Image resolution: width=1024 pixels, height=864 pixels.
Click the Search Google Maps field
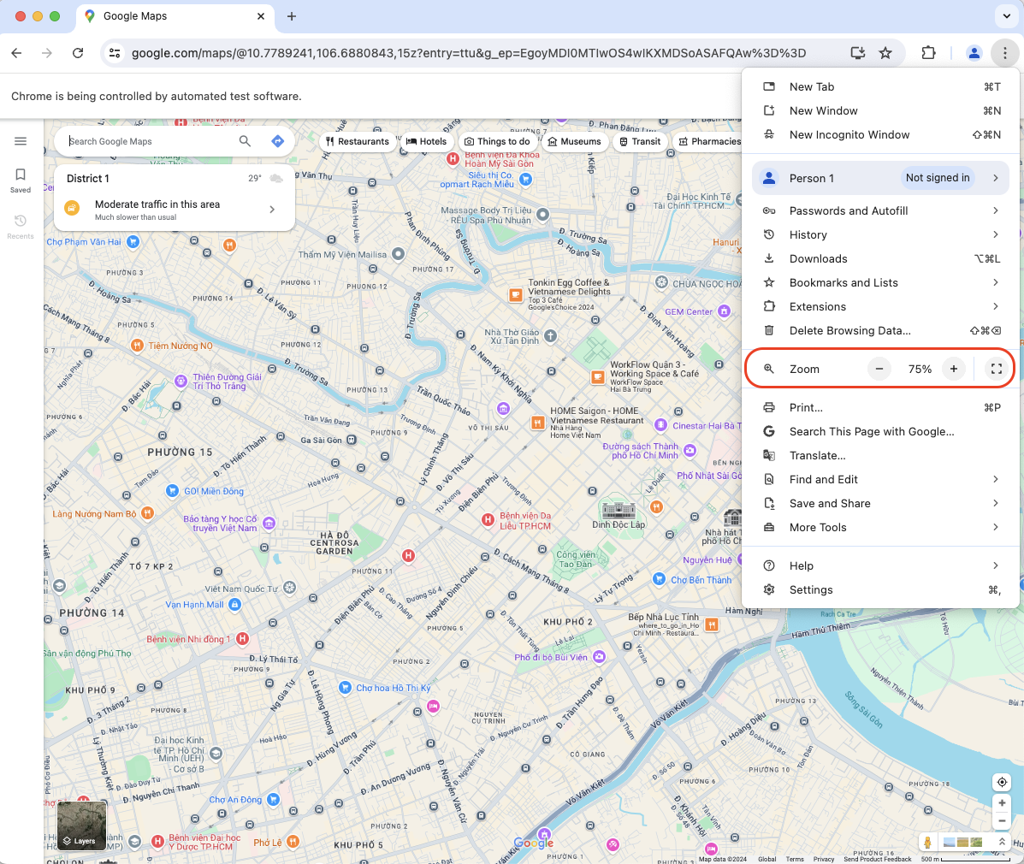point(145,141)
